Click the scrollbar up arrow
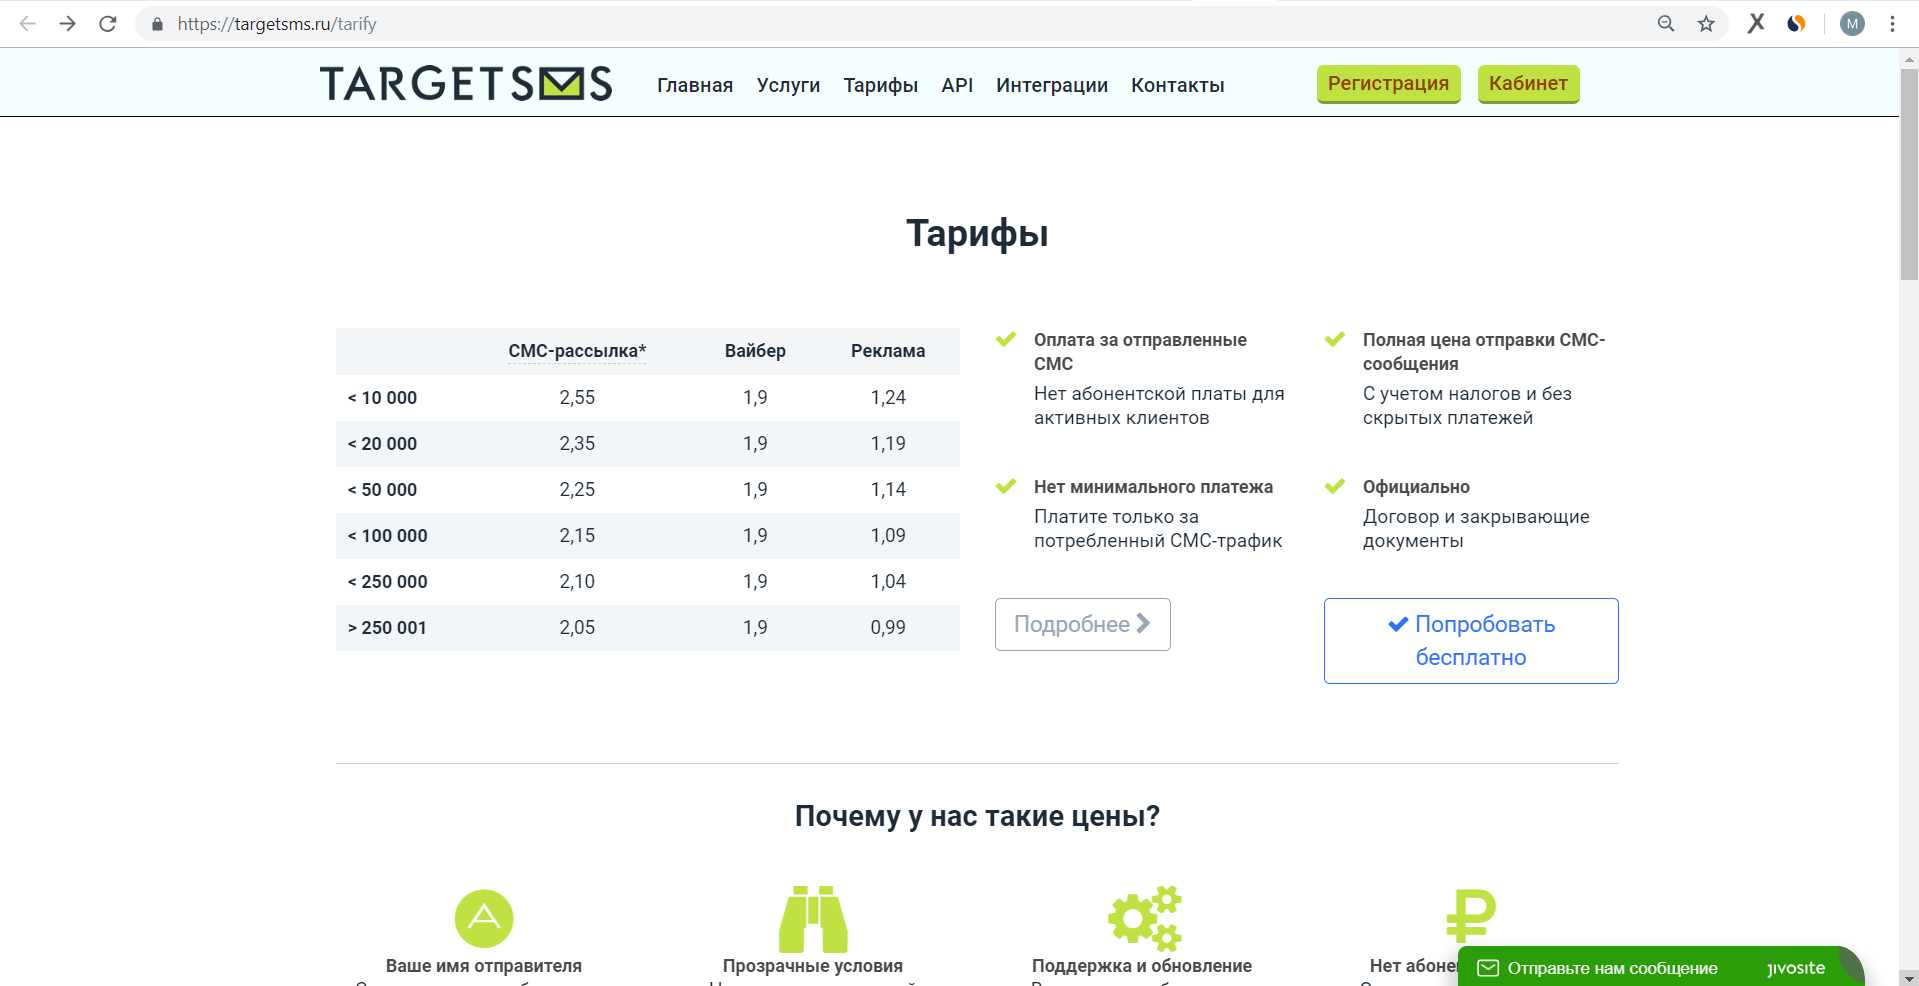This screenshot has height=986, width=1919. pos(1909,58)
